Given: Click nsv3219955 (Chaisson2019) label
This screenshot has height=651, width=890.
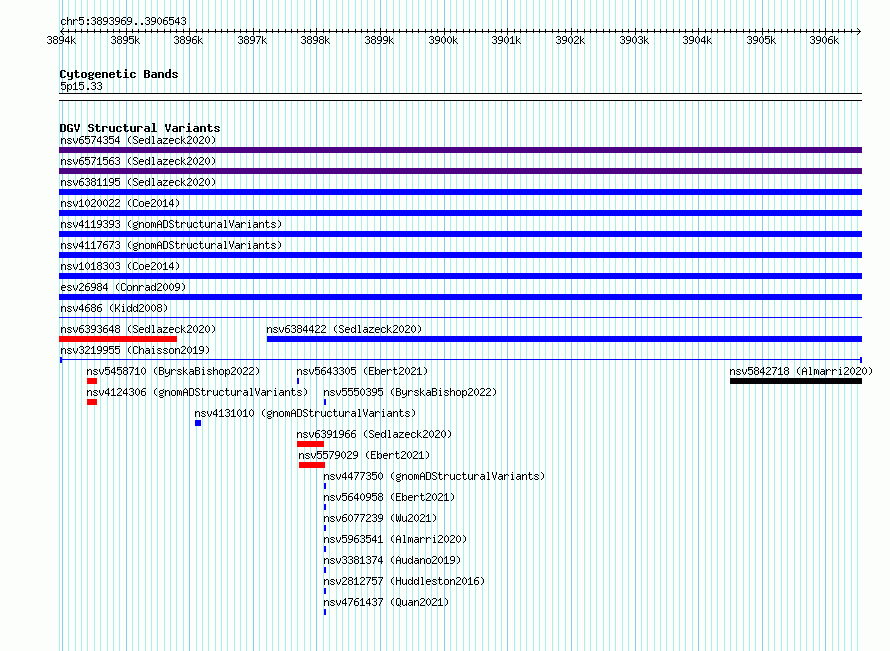Looking at the screenshot, I should 135,350.
